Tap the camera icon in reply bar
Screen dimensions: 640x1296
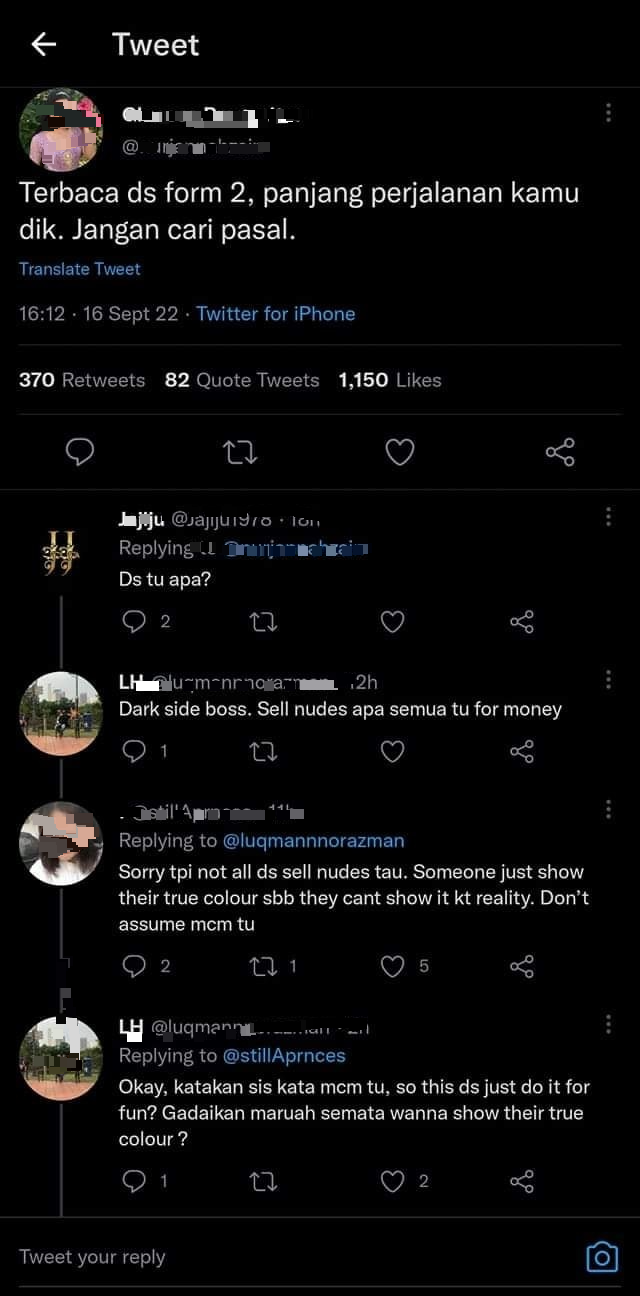(x=601, y=1257)
